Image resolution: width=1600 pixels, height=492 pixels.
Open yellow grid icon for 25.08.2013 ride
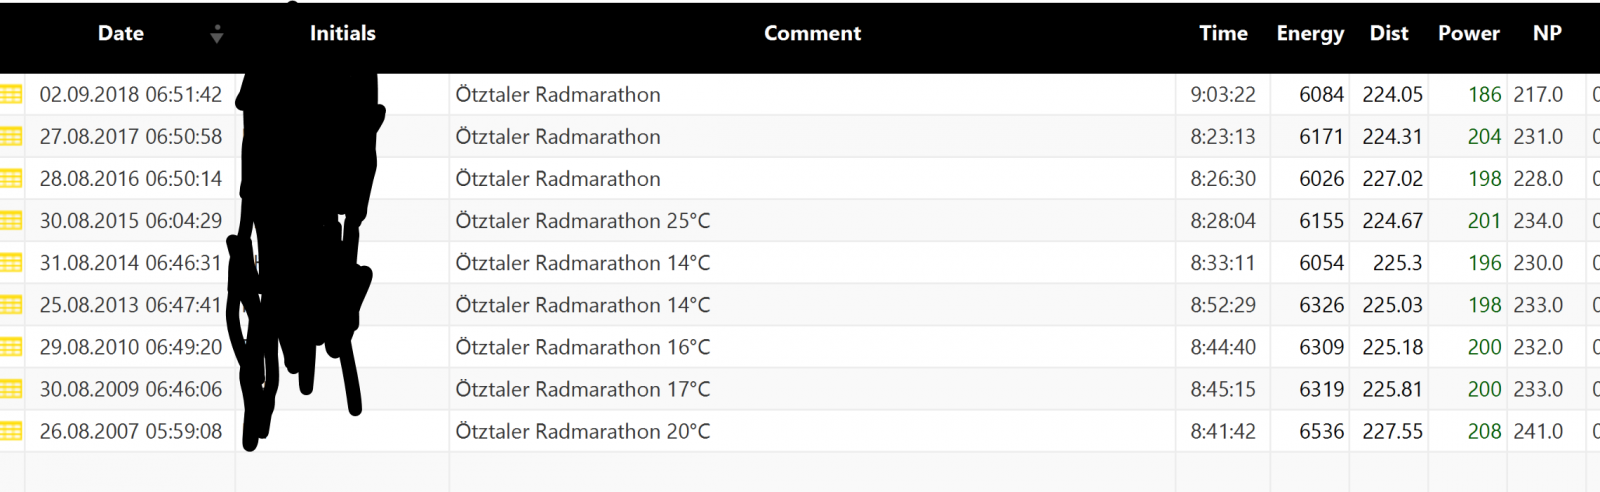[11, 305]
